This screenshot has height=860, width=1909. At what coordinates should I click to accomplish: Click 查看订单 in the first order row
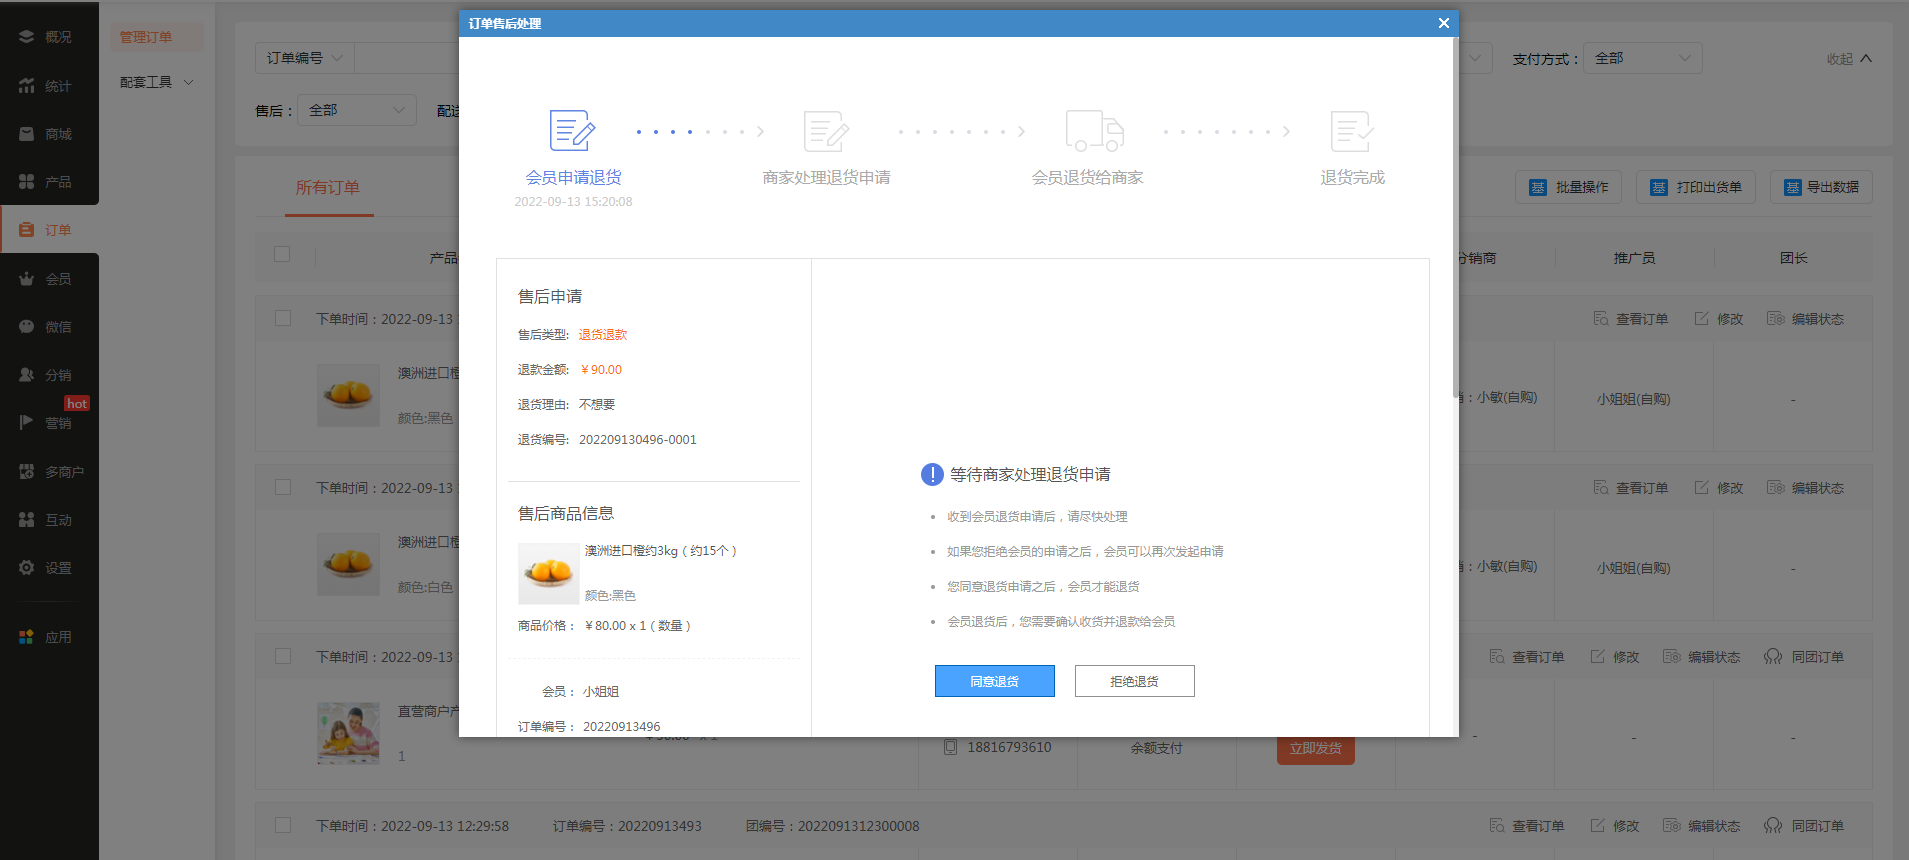click(x=1630, y=319)
